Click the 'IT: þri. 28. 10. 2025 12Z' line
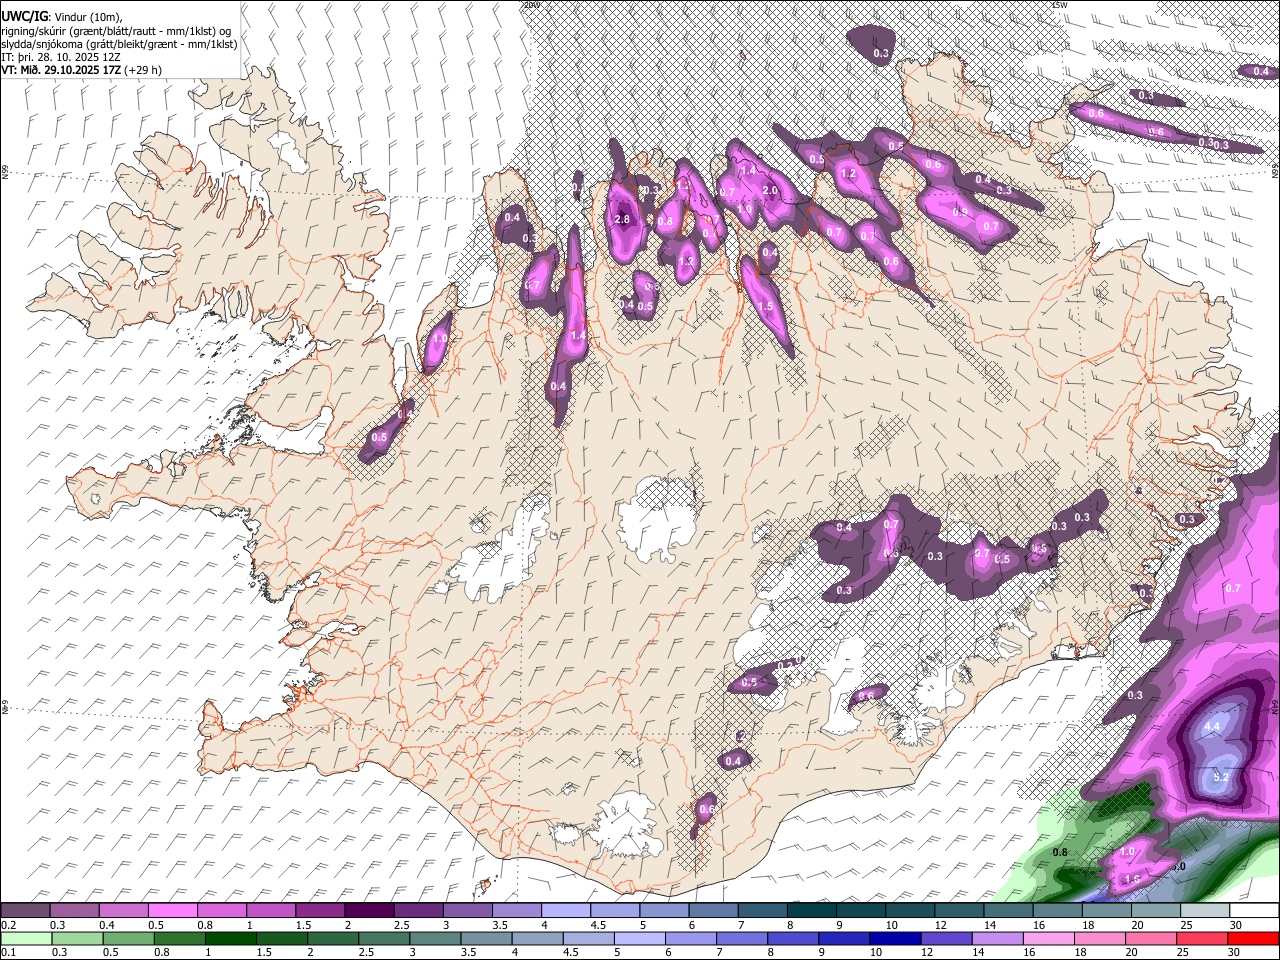 pyautogui.click(x=59, y=57)
